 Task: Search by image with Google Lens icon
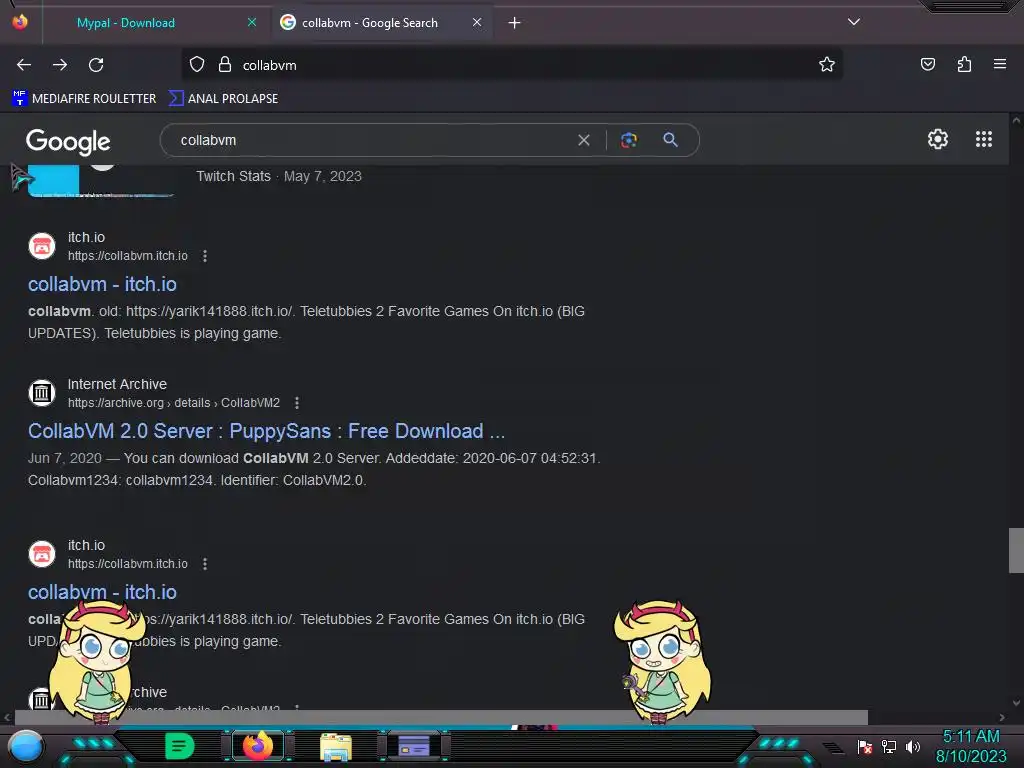point(628,140)
